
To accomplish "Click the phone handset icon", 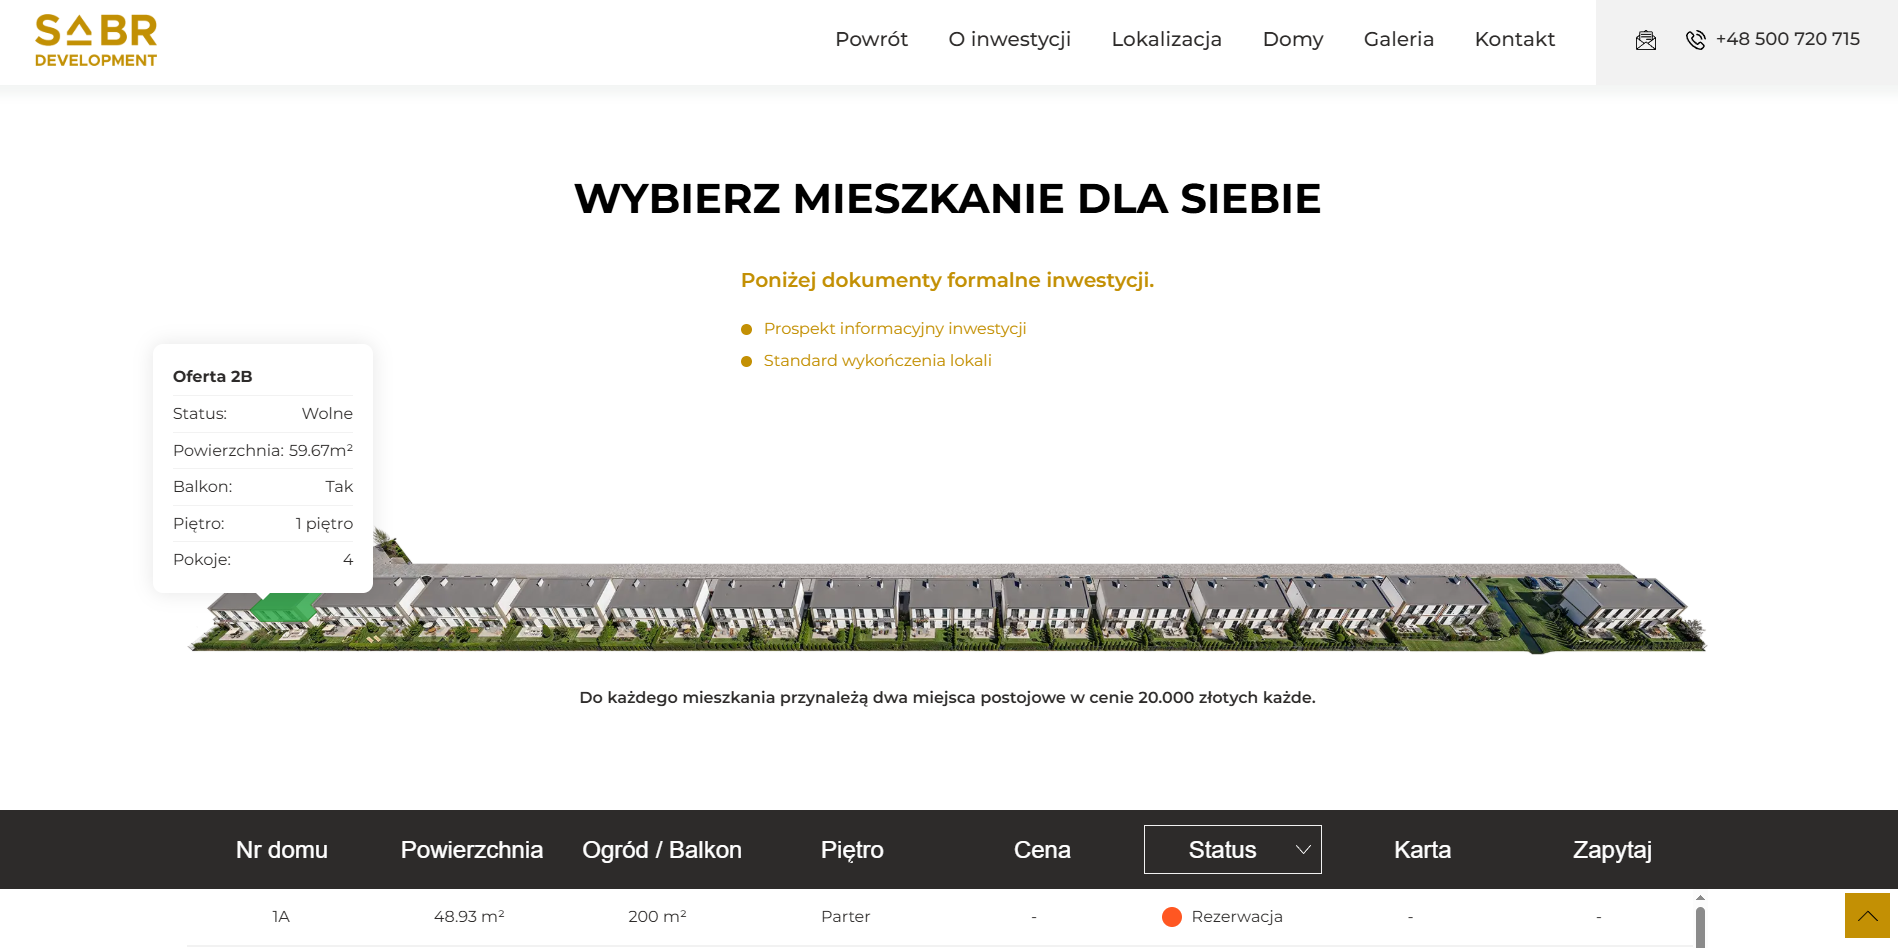I will click(1696, 40).
